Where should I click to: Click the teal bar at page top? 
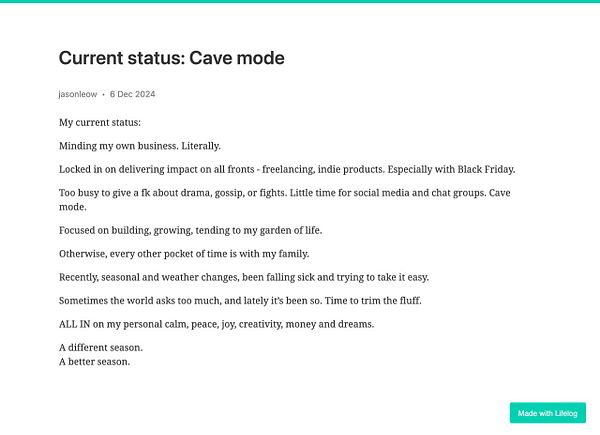pos(300,1)
